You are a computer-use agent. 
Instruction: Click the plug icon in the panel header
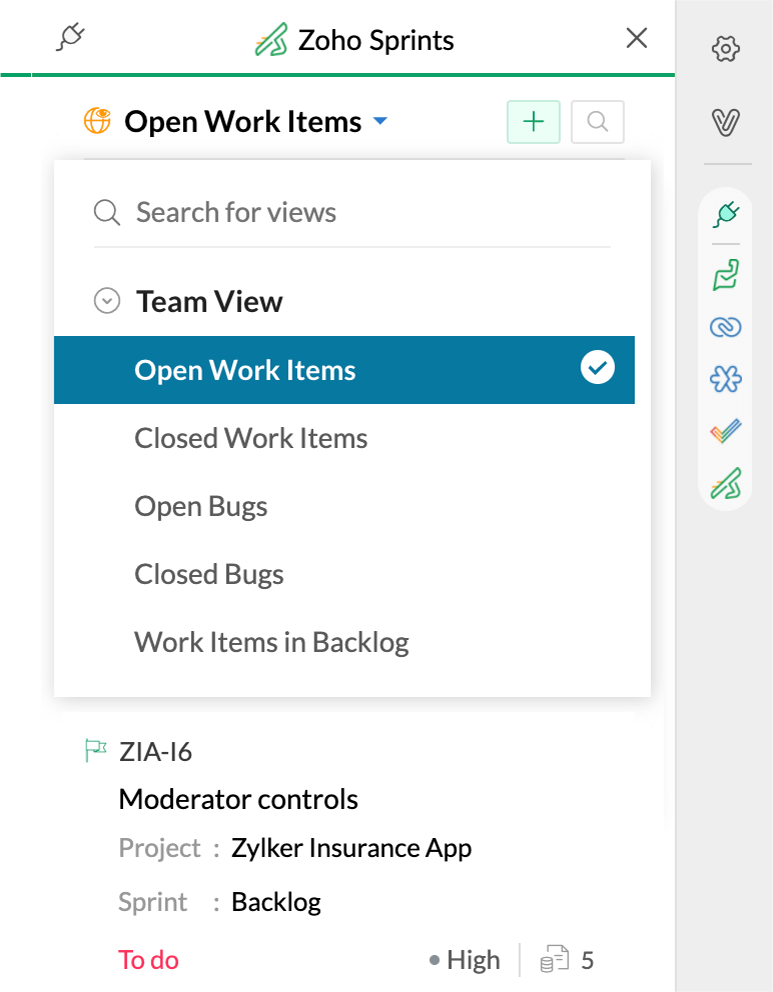click(x=71, y=39)
